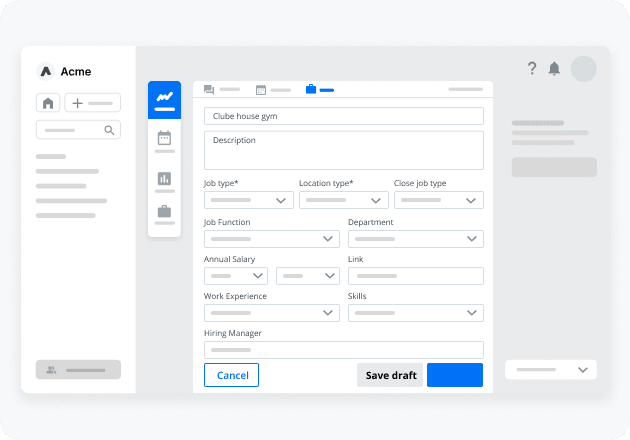Viewport: 630px width, 440px height.
Task: Expand the Skills dropdown
Action: 415,313
